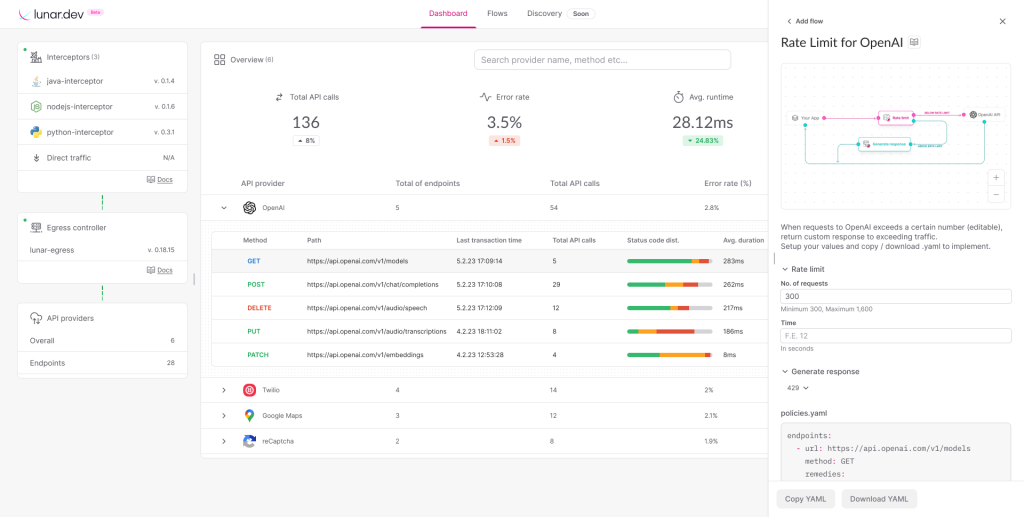Click the OpenAI provider logo icon
Viewport: 1024px width, 517px height.
pos(249,208)
